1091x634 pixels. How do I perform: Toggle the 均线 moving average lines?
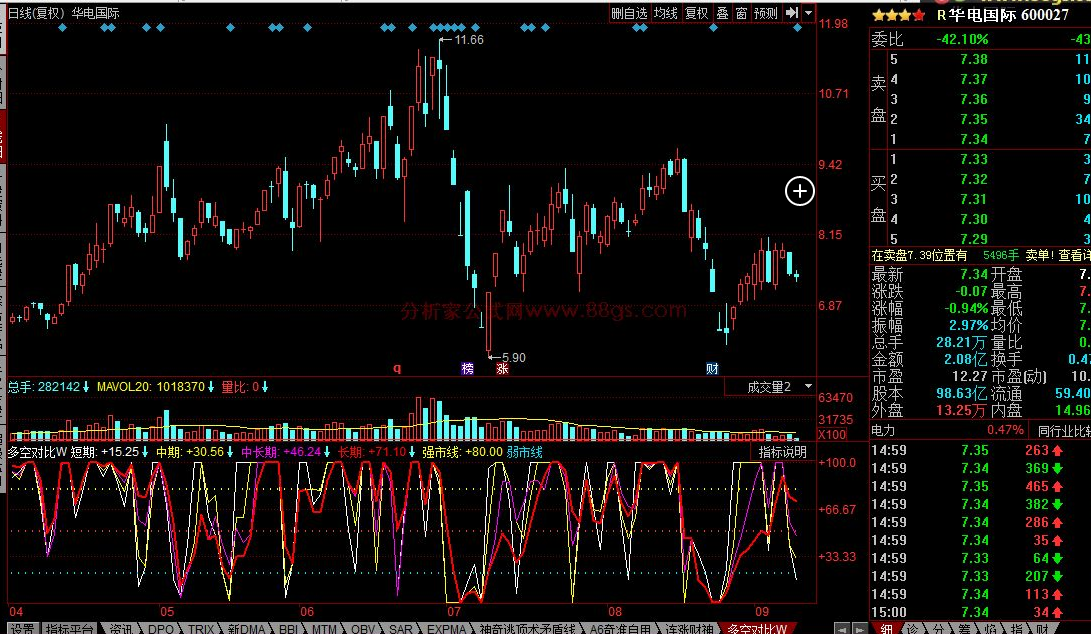coord(665,13)
